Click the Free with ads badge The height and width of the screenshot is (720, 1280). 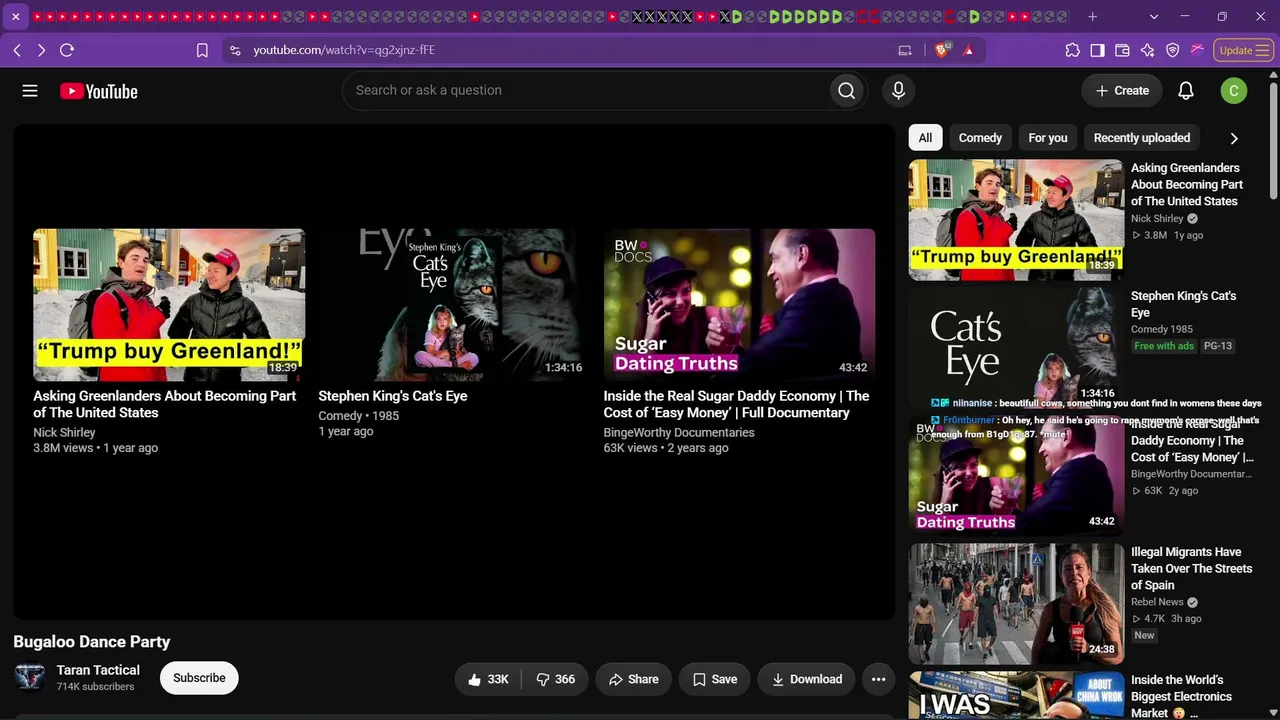pos(1164,346)
